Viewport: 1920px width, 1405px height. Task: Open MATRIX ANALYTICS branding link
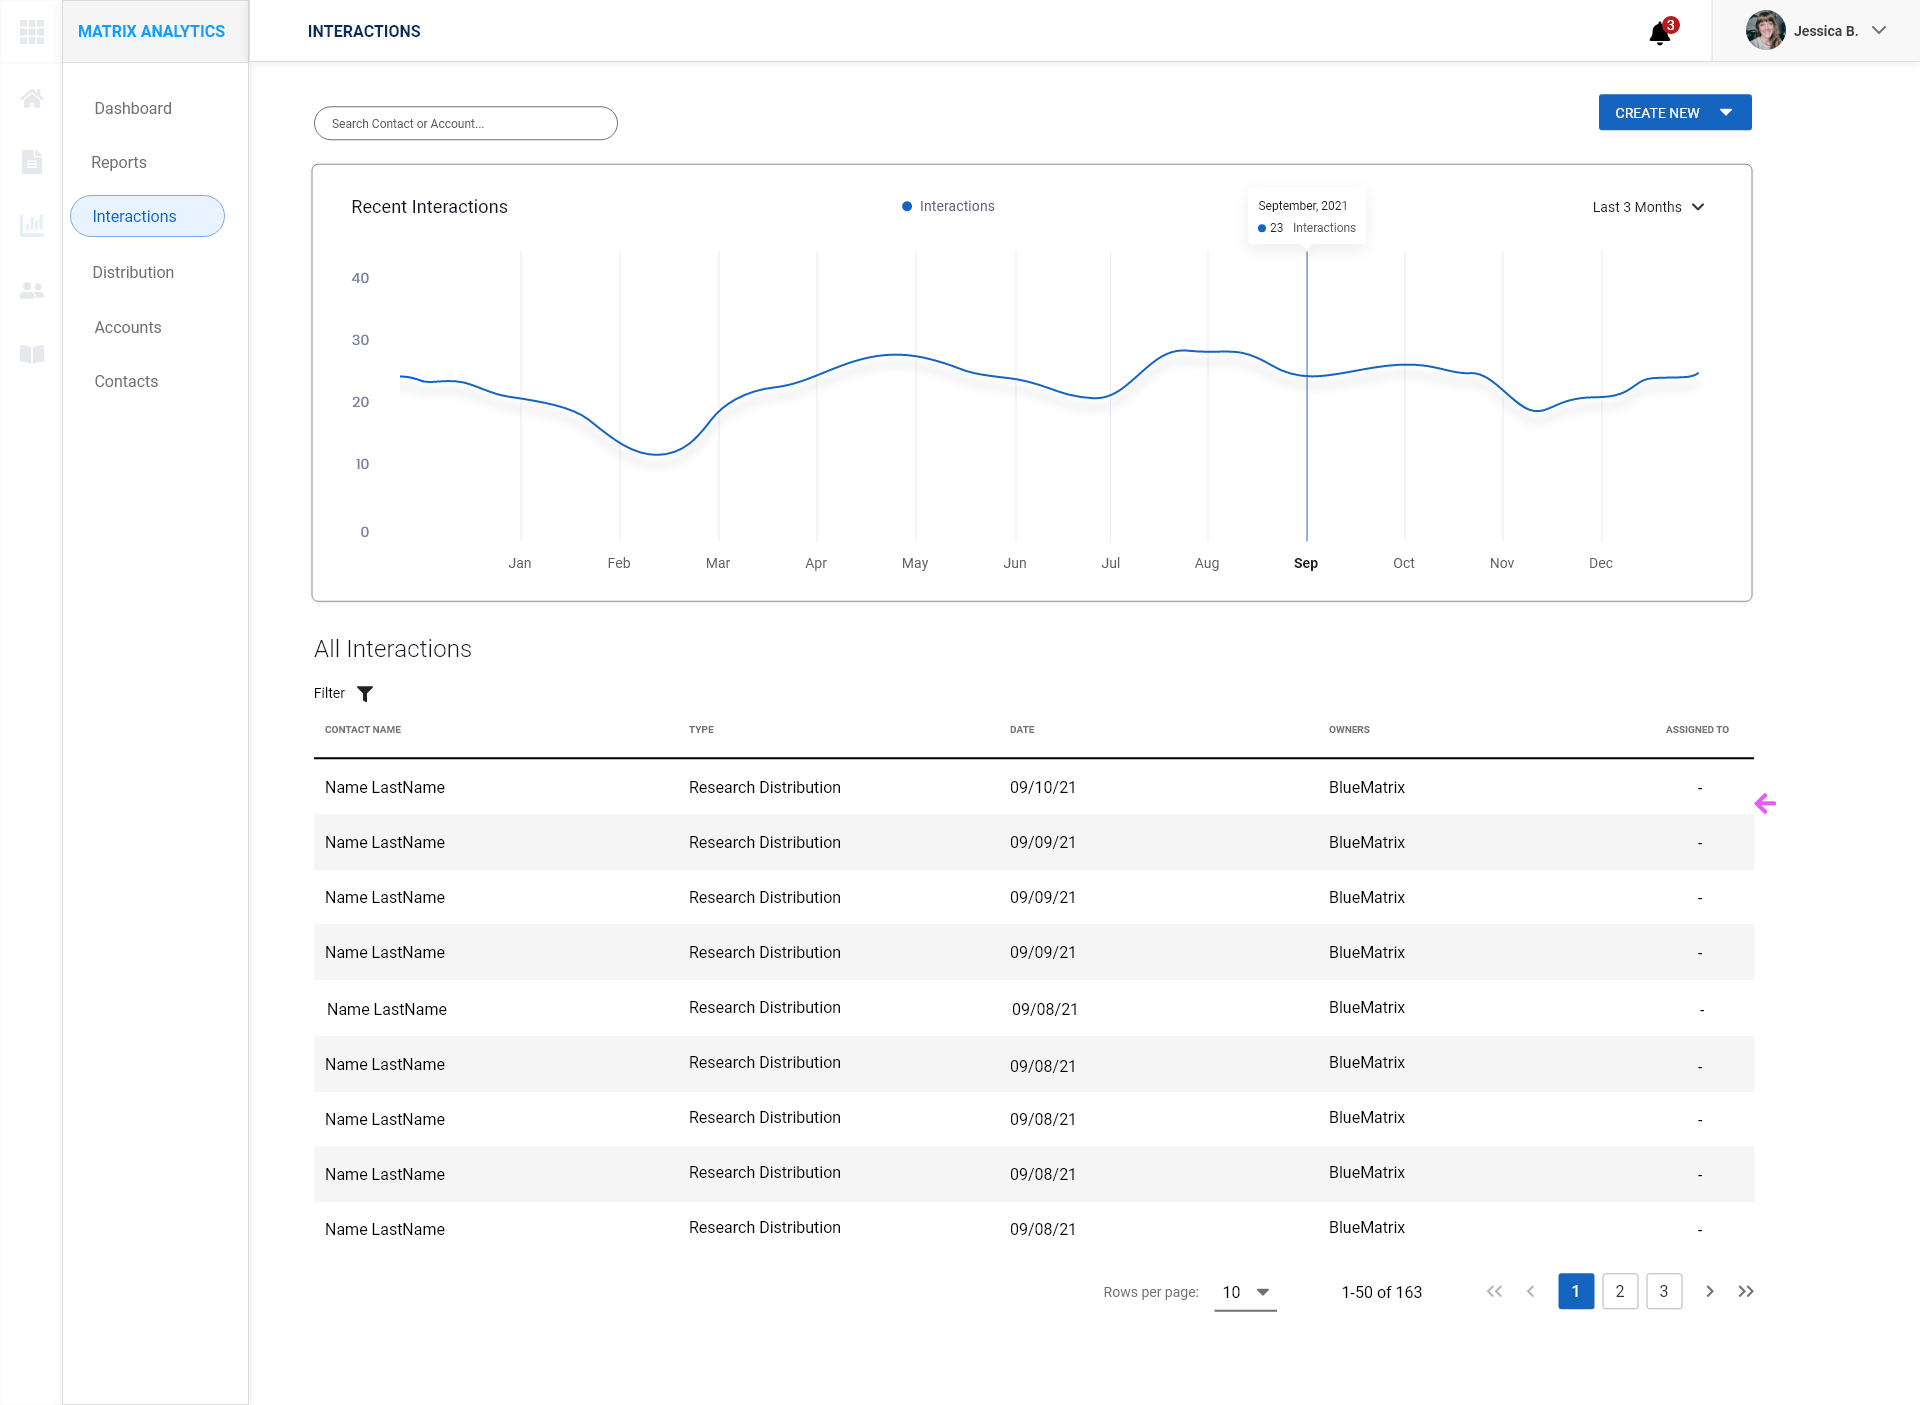point(151,31)
